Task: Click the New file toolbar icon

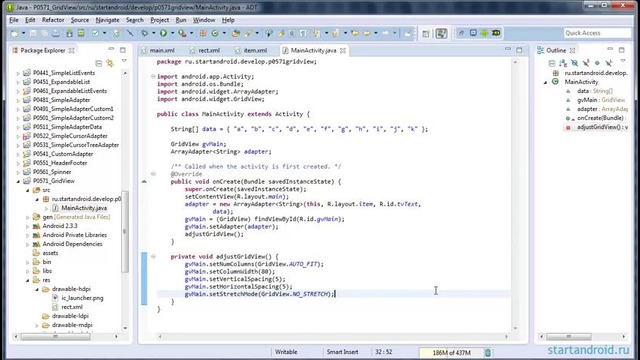Action: 15,33
